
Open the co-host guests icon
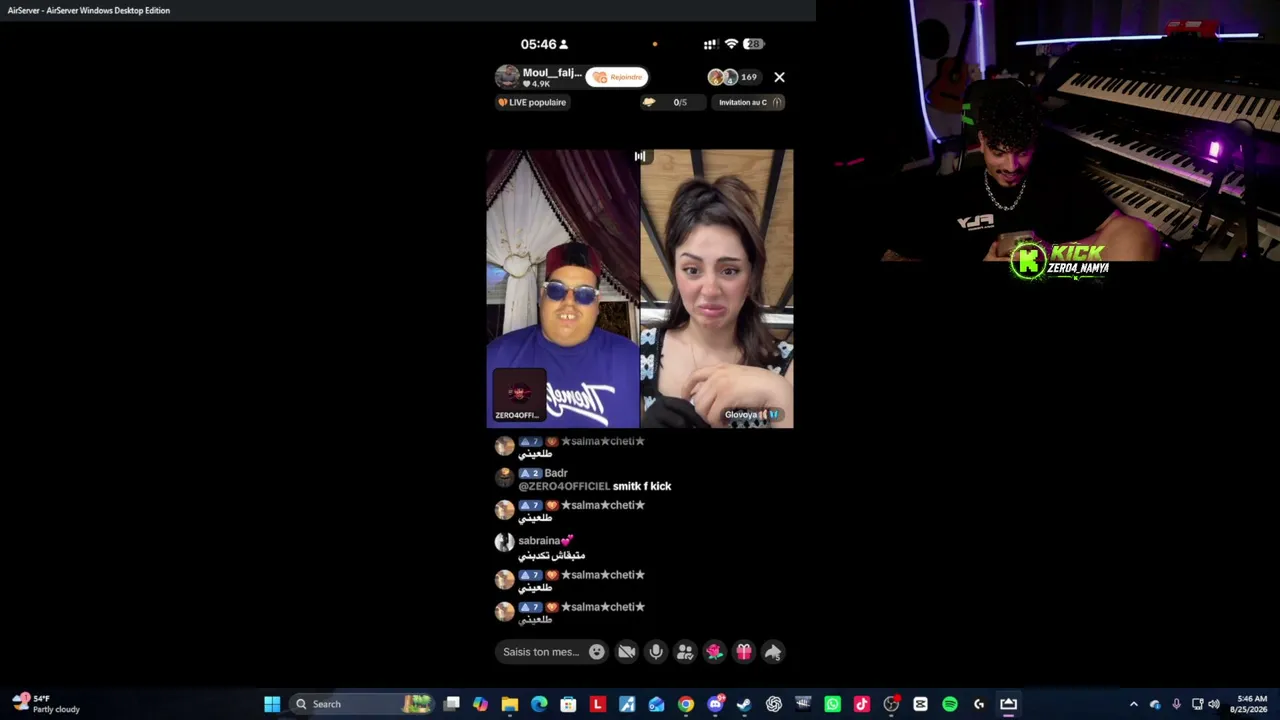tap(685, 652)
